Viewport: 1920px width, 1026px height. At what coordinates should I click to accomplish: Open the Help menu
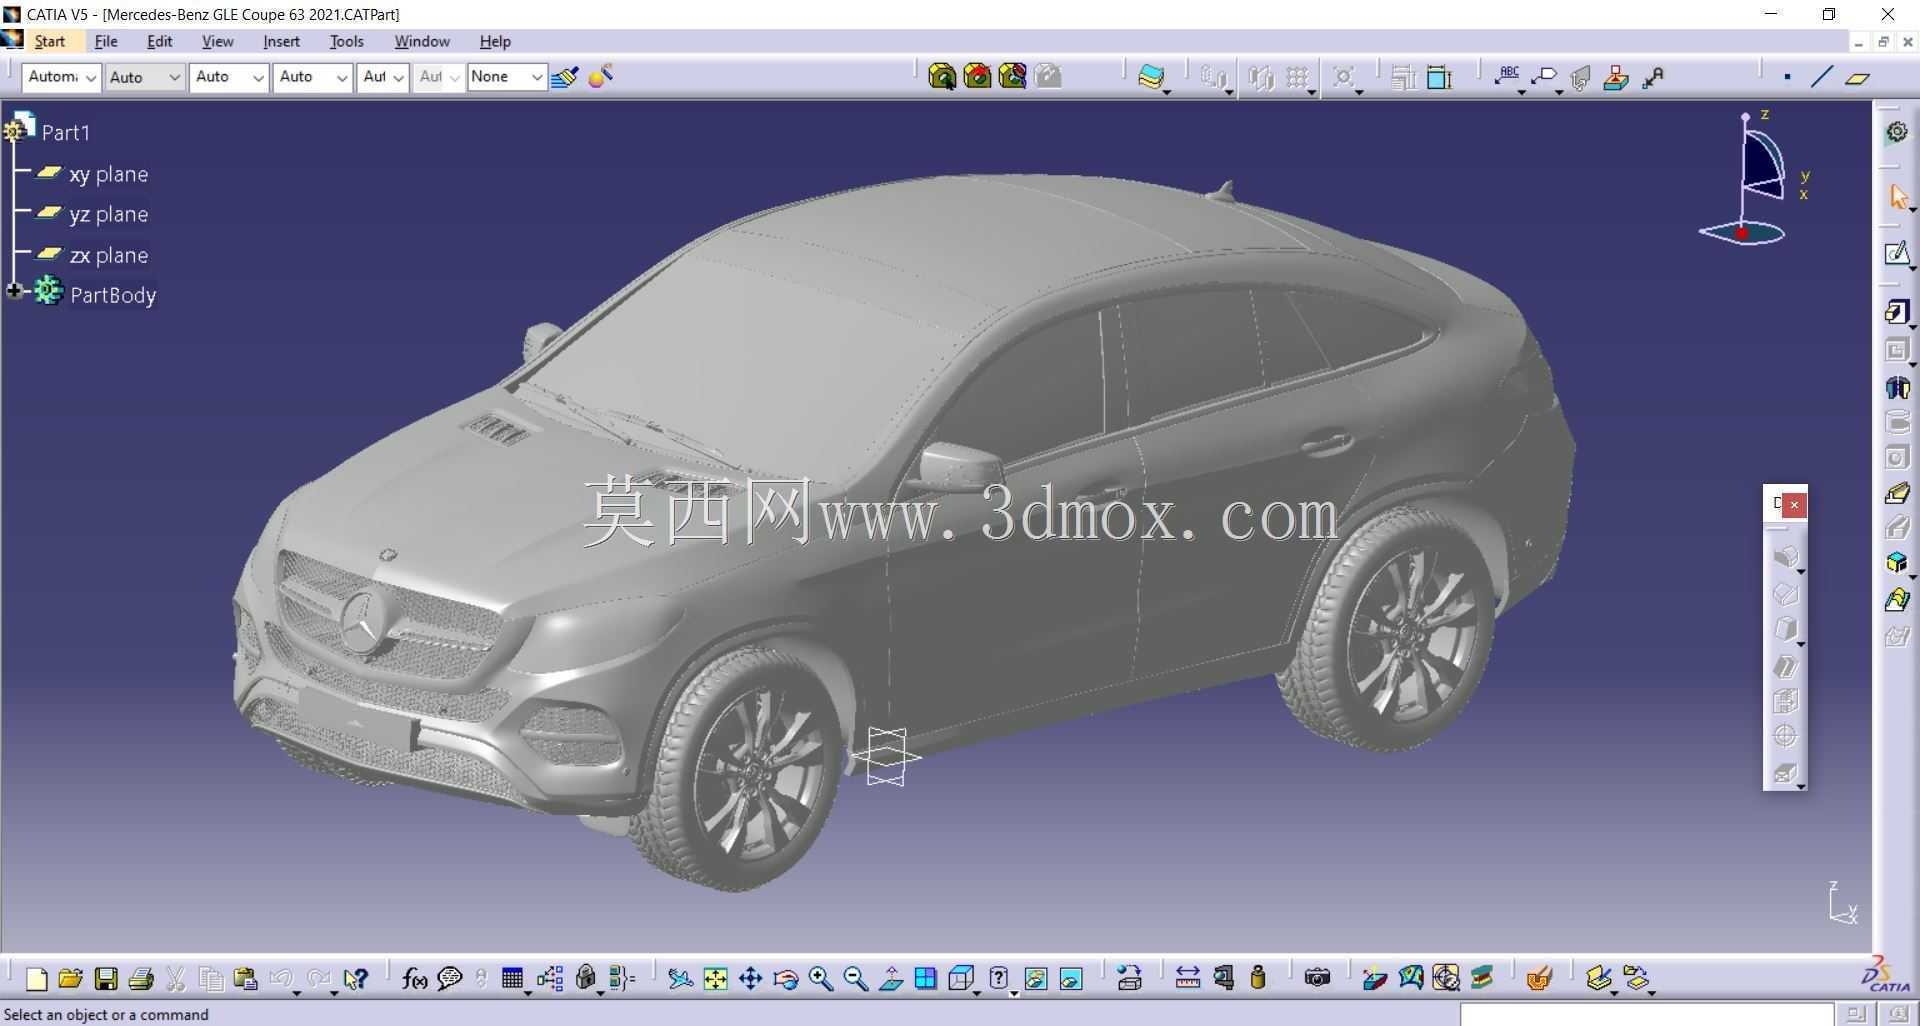[x=495, y=41]
